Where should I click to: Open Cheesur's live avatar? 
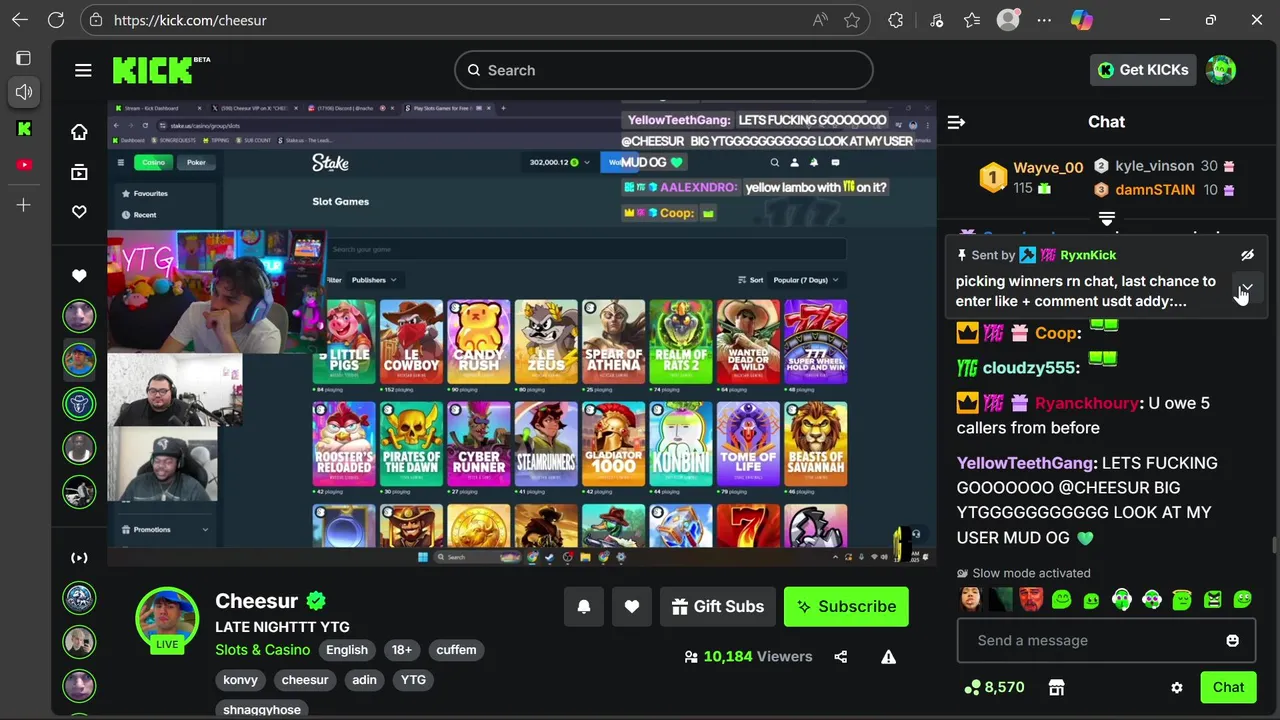tap(167, 619)
